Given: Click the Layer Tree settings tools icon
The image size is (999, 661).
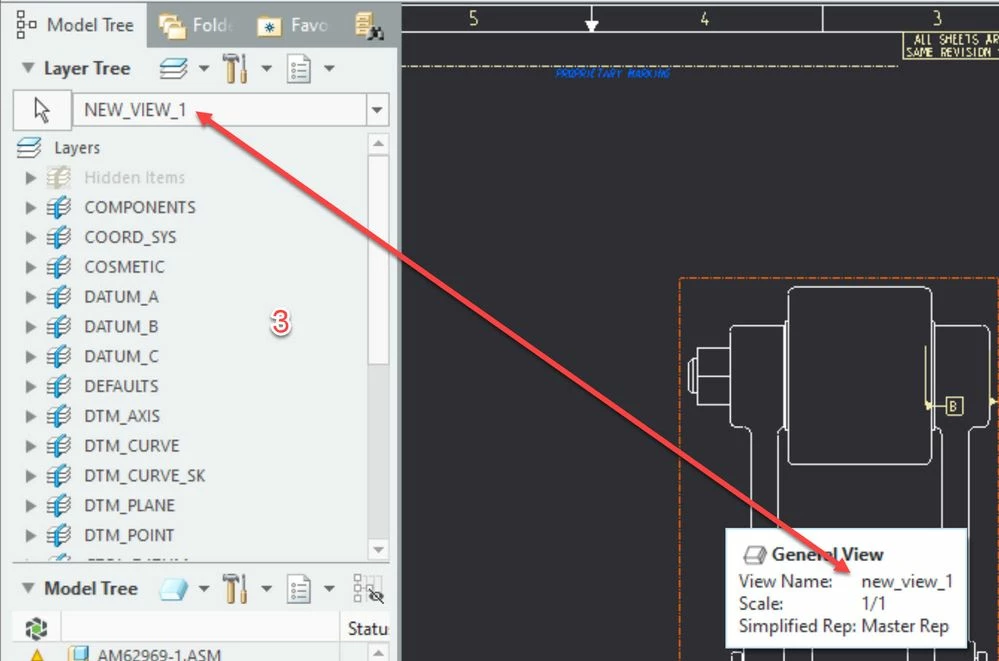Looking at the screenshot, I should (235, 68).
